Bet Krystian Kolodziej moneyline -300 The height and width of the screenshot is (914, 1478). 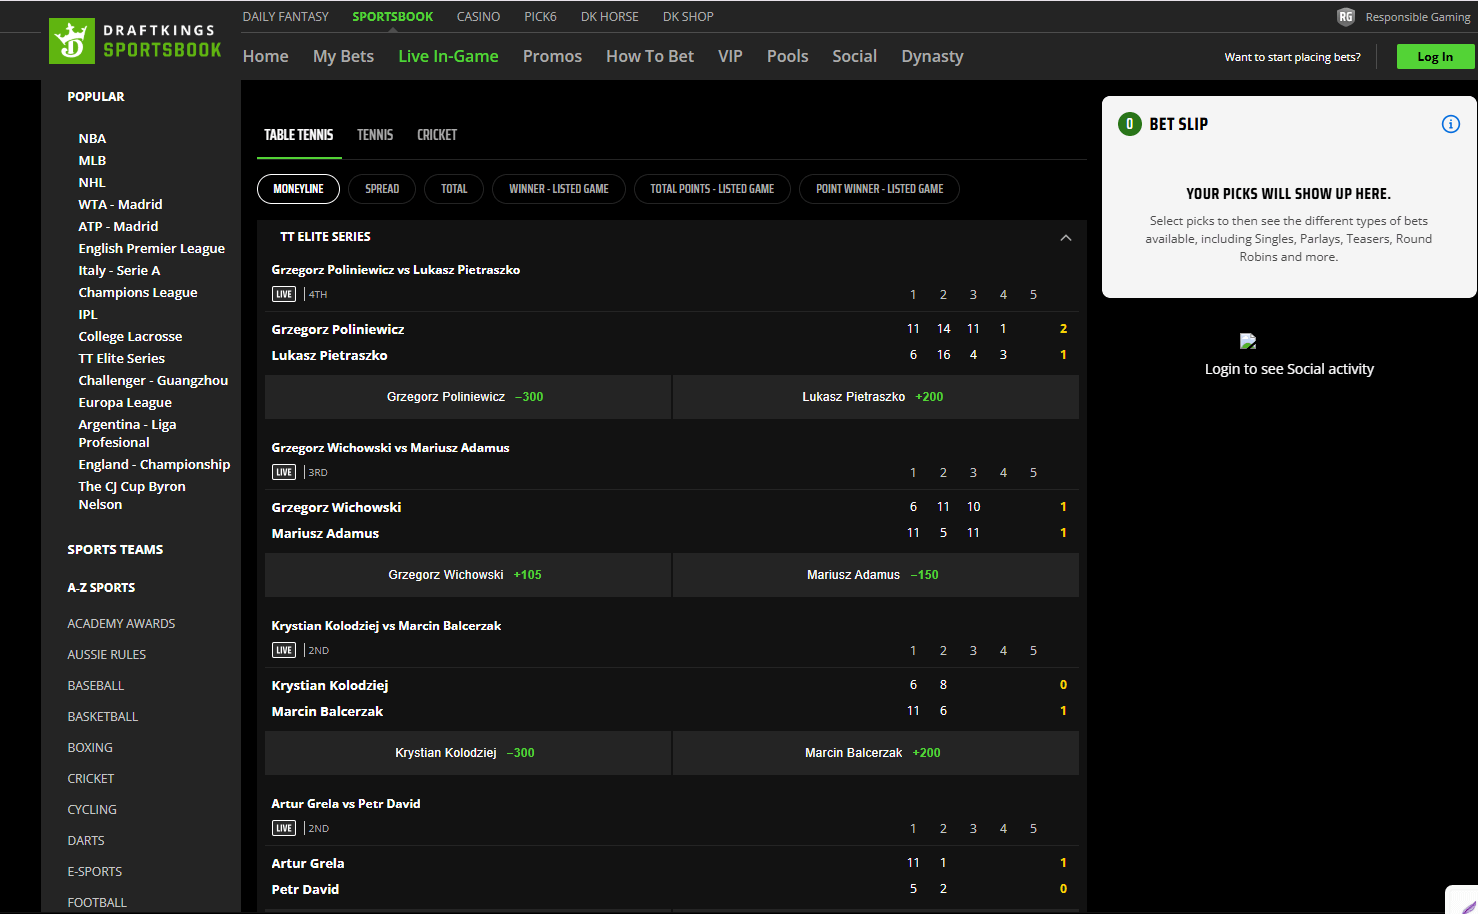coord(468,753)
